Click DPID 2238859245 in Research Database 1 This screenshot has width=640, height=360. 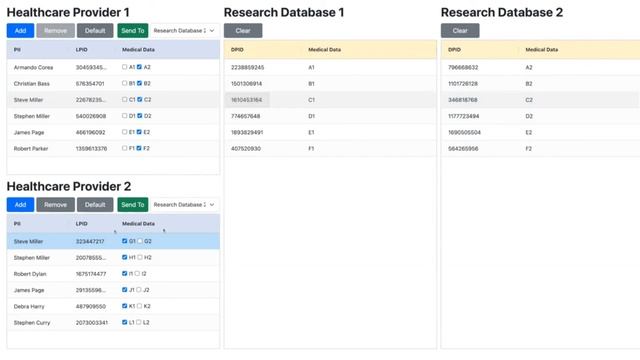coord(247,67)
